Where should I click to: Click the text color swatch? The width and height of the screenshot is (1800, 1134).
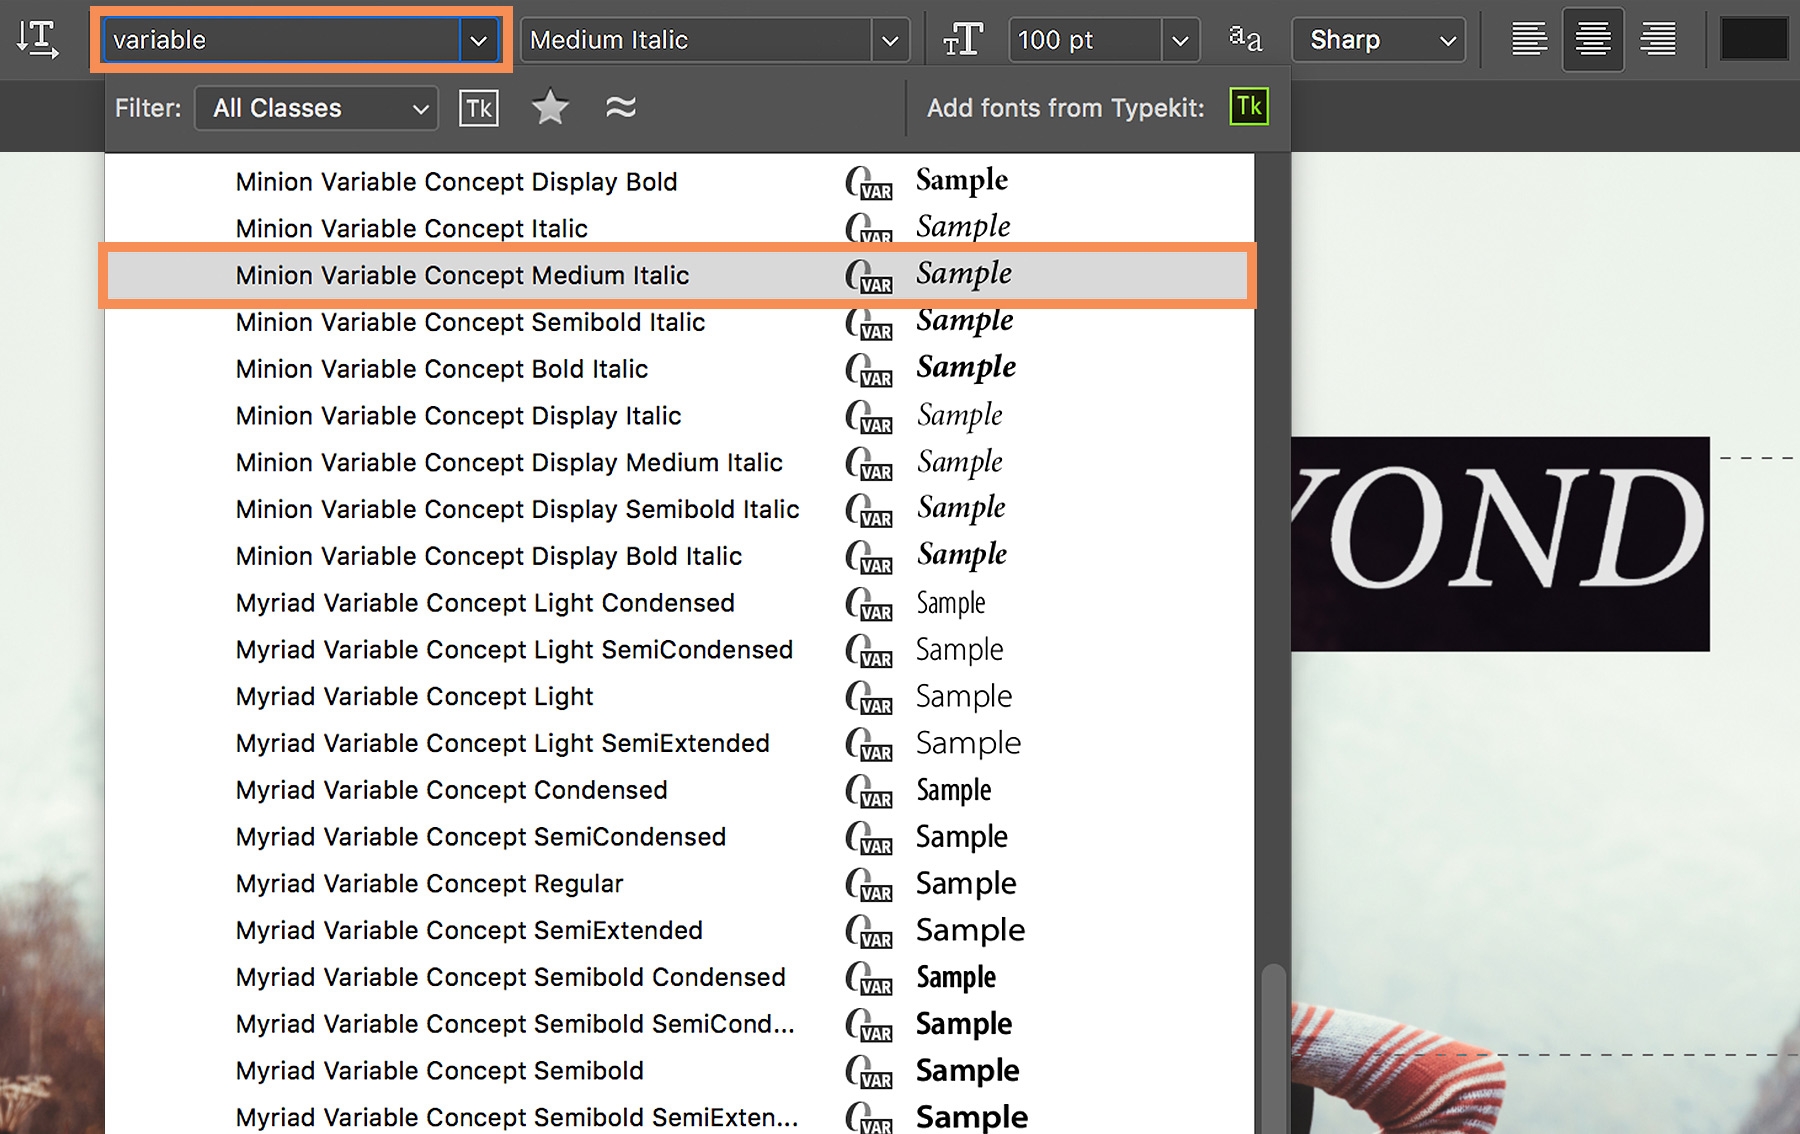1755,39
